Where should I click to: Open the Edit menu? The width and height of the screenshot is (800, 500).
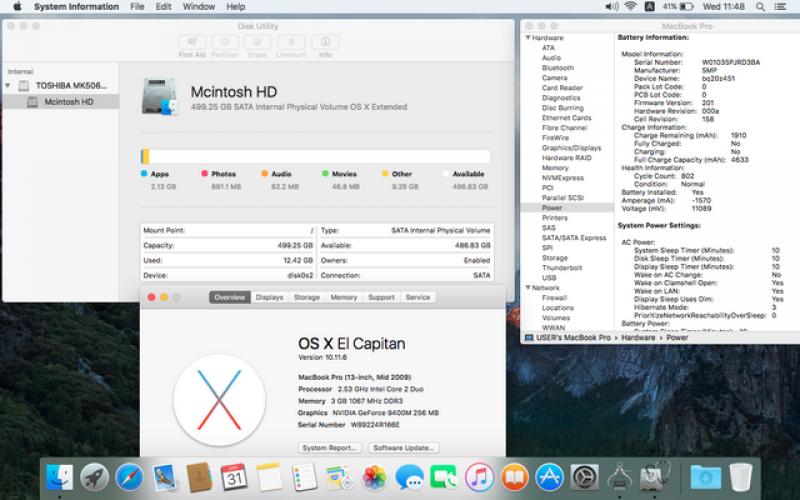pos(163,7)
